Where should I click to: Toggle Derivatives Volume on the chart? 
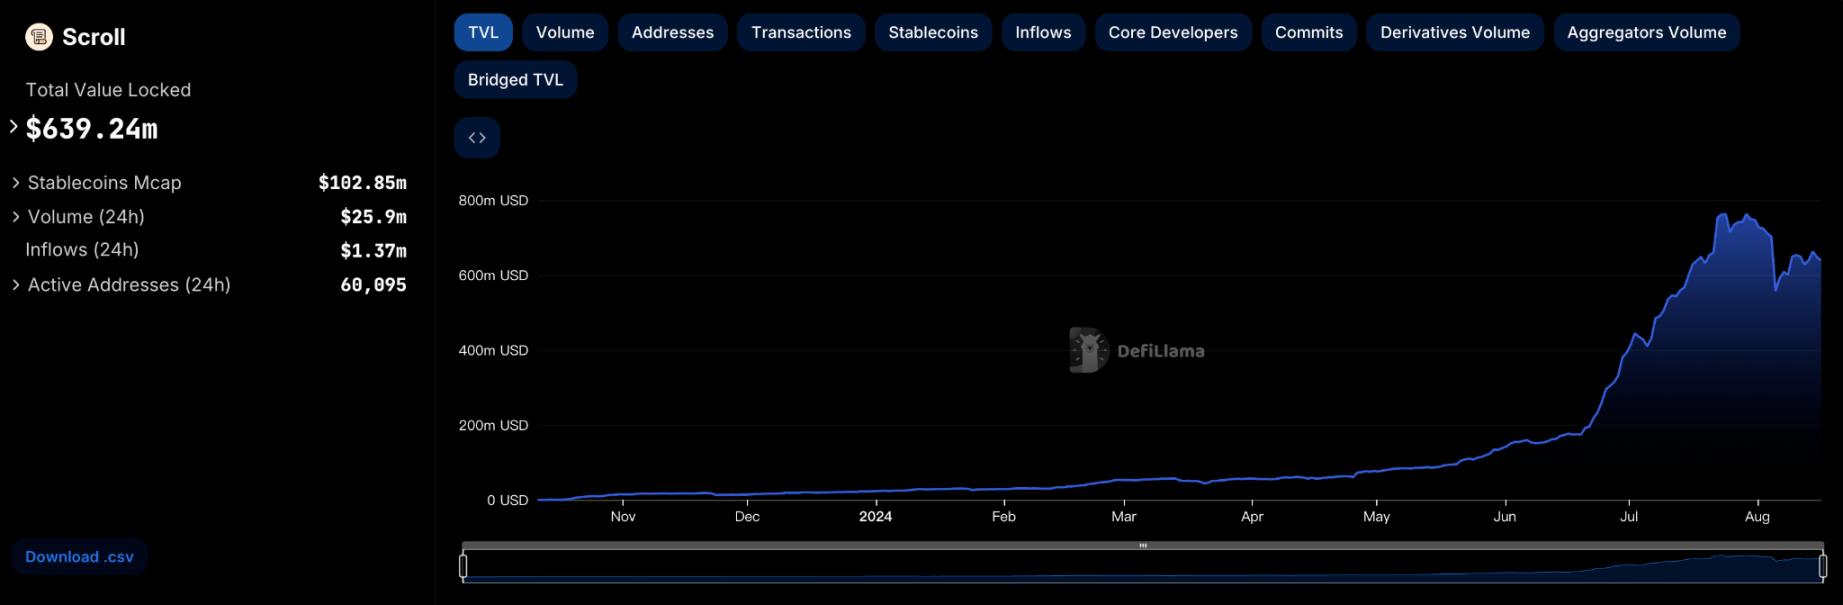coord(1455,33)
